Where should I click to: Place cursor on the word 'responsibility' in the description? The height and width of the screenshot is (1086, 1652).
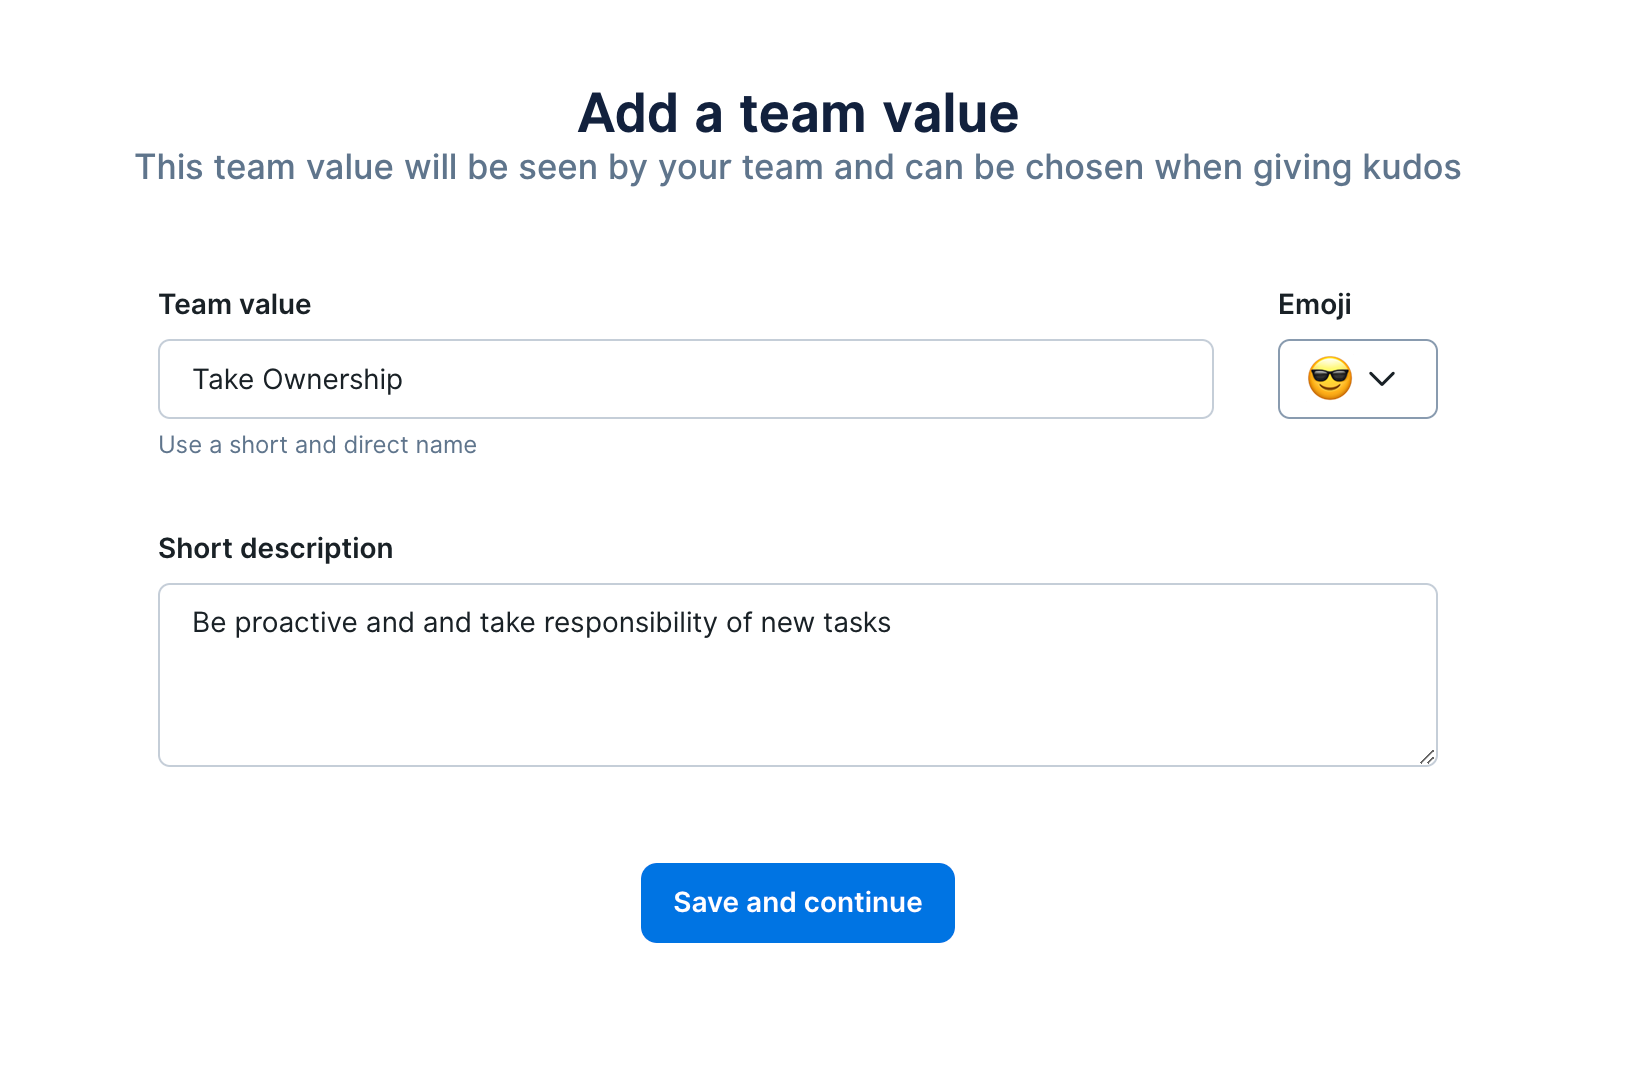pos(630,623)
